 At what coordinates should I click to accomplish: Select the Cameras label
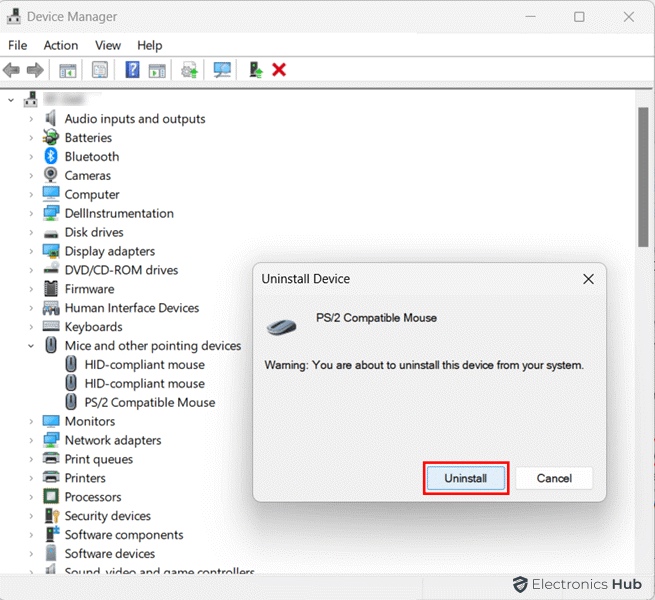tap(87, 175)
